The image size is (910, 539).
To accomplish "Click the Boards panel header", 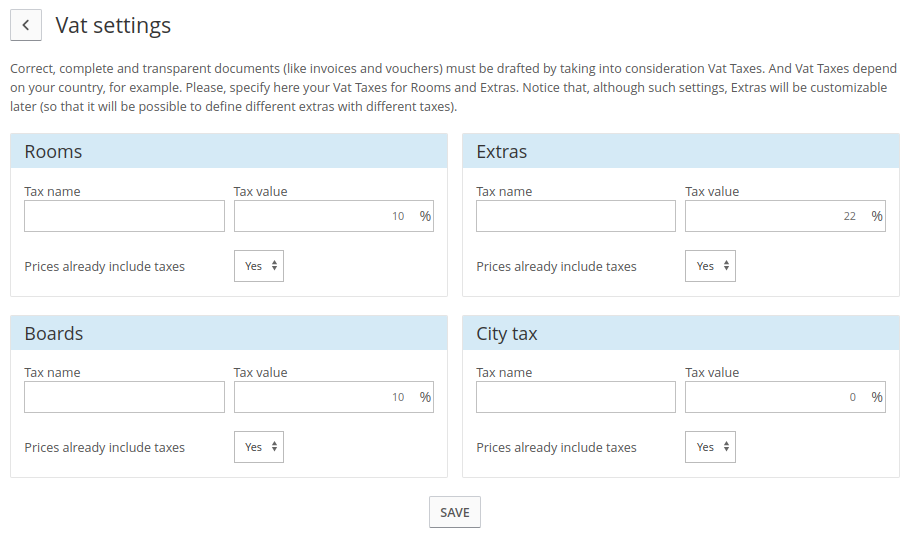I will coord(229,333).
